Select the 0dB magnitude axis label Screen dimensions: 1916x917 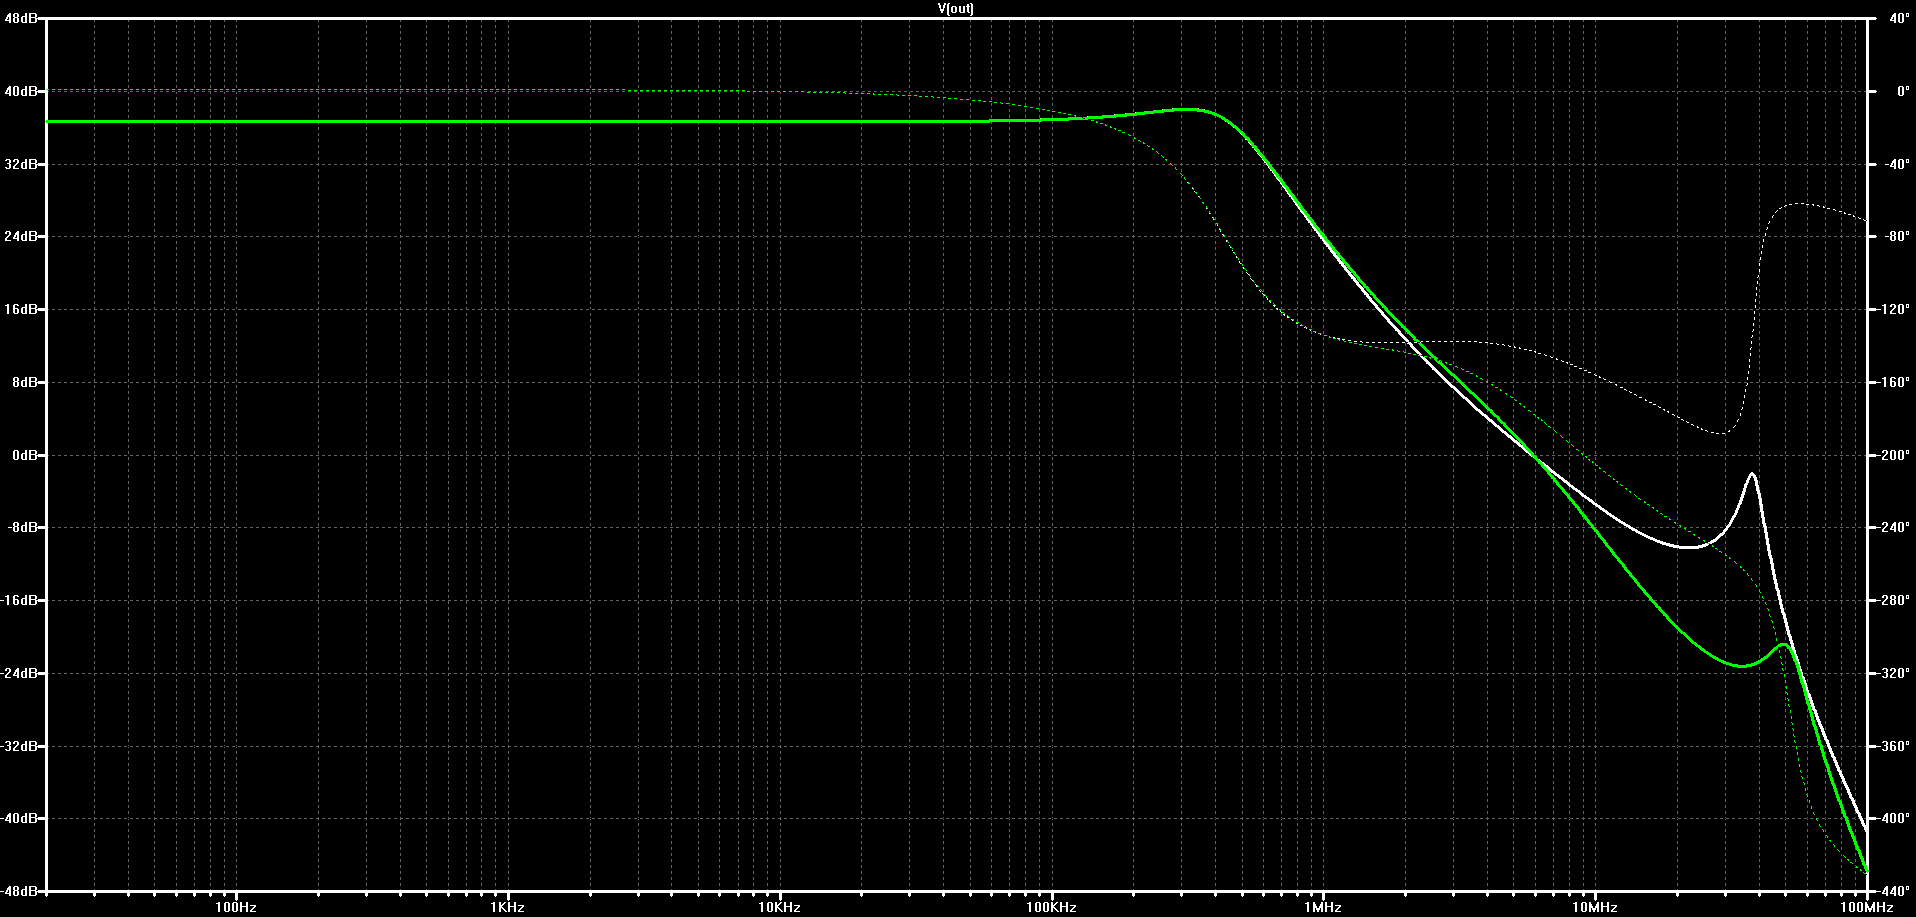point(24,455)
